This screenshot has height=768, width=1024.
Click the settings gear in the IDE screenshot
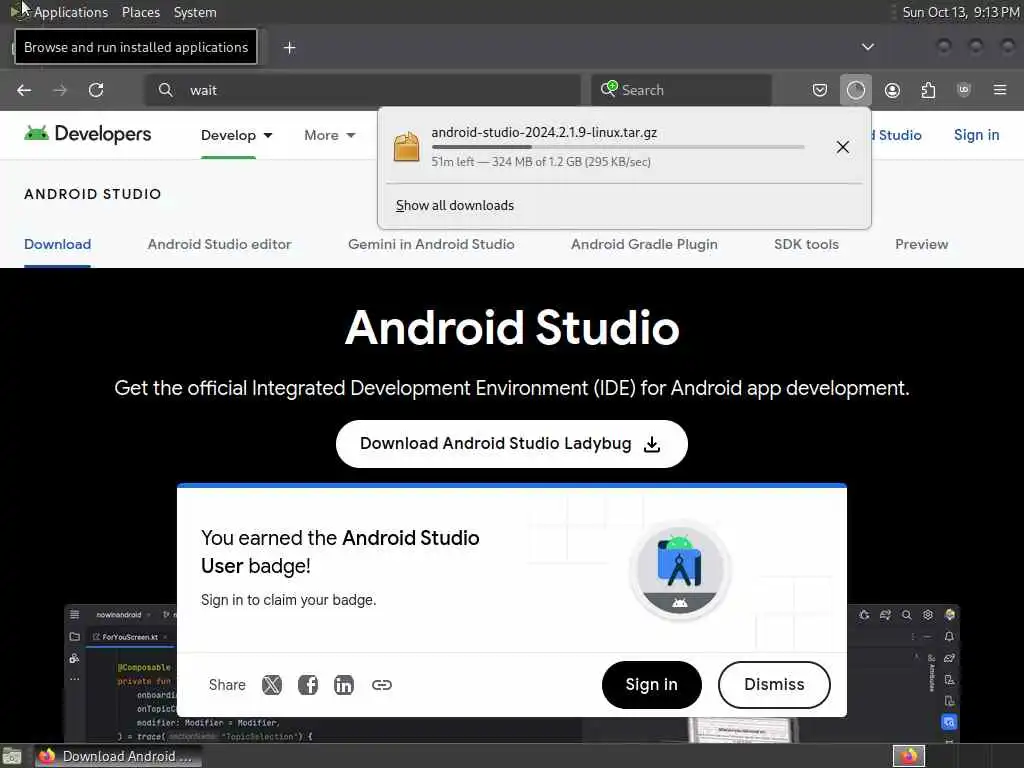pos(928,615)
